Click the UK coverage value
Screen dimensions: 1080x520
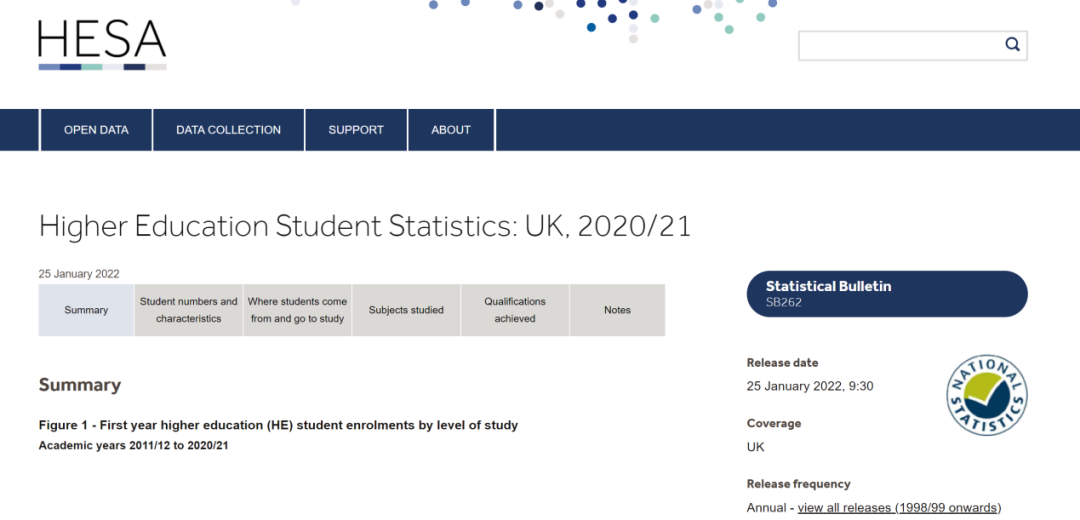pos(756,447)
